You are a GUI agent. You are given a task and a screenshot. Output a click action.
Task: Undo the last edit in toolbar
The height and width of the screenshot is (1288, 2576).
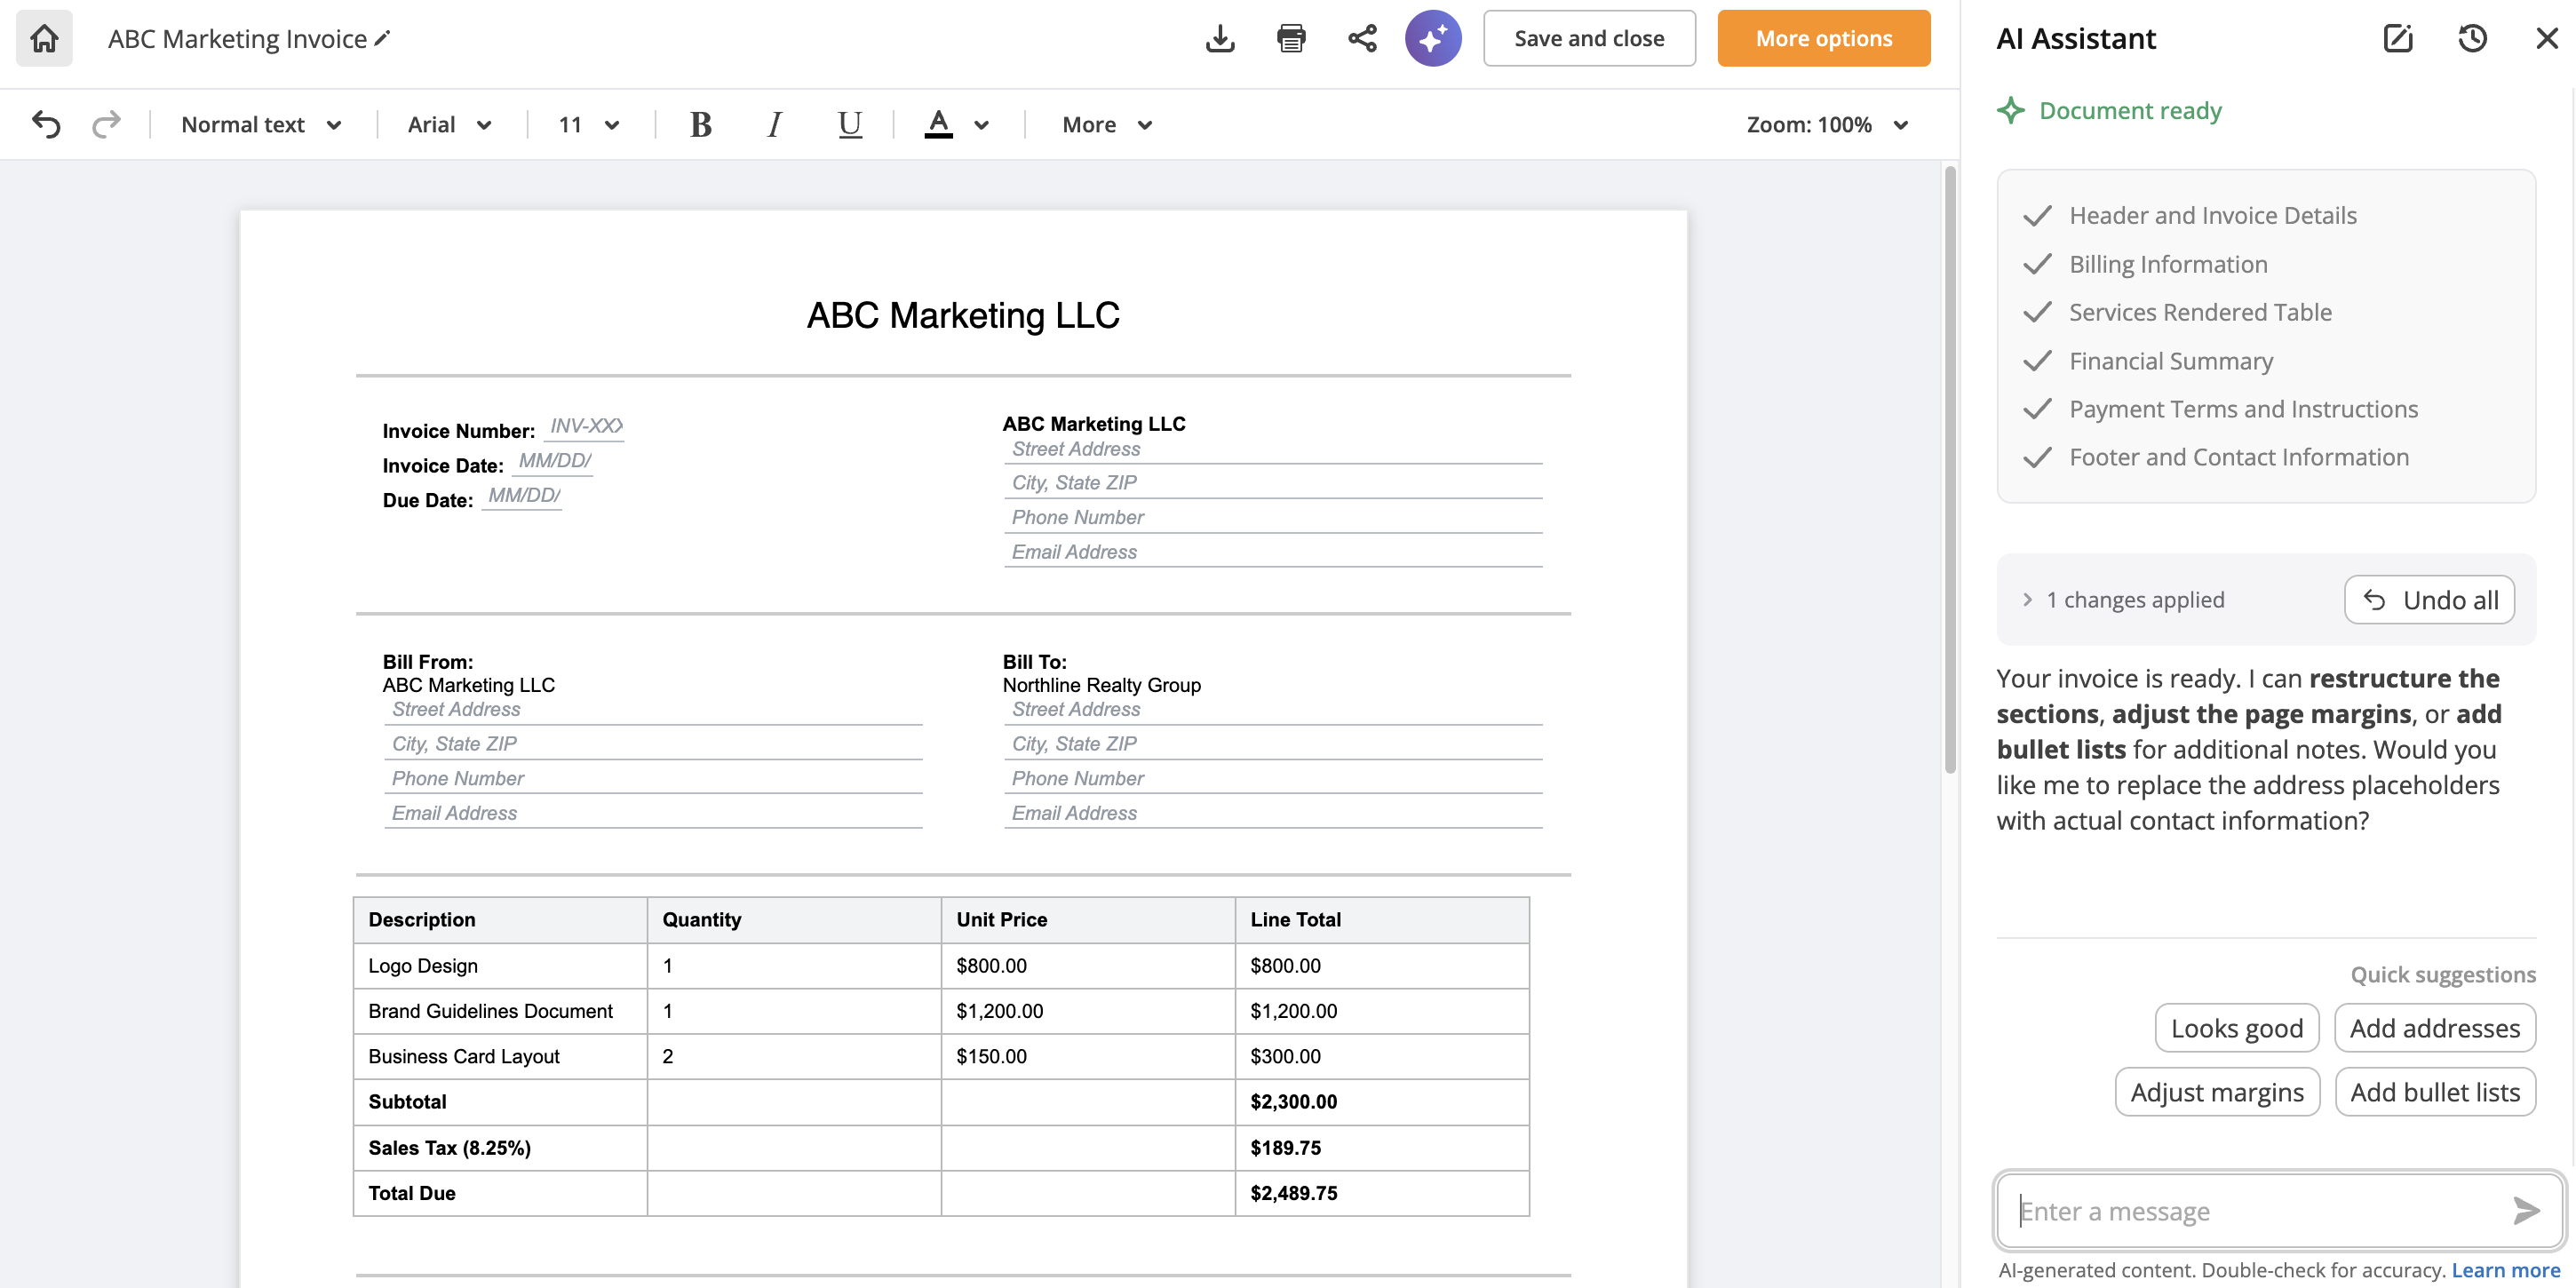46,124
